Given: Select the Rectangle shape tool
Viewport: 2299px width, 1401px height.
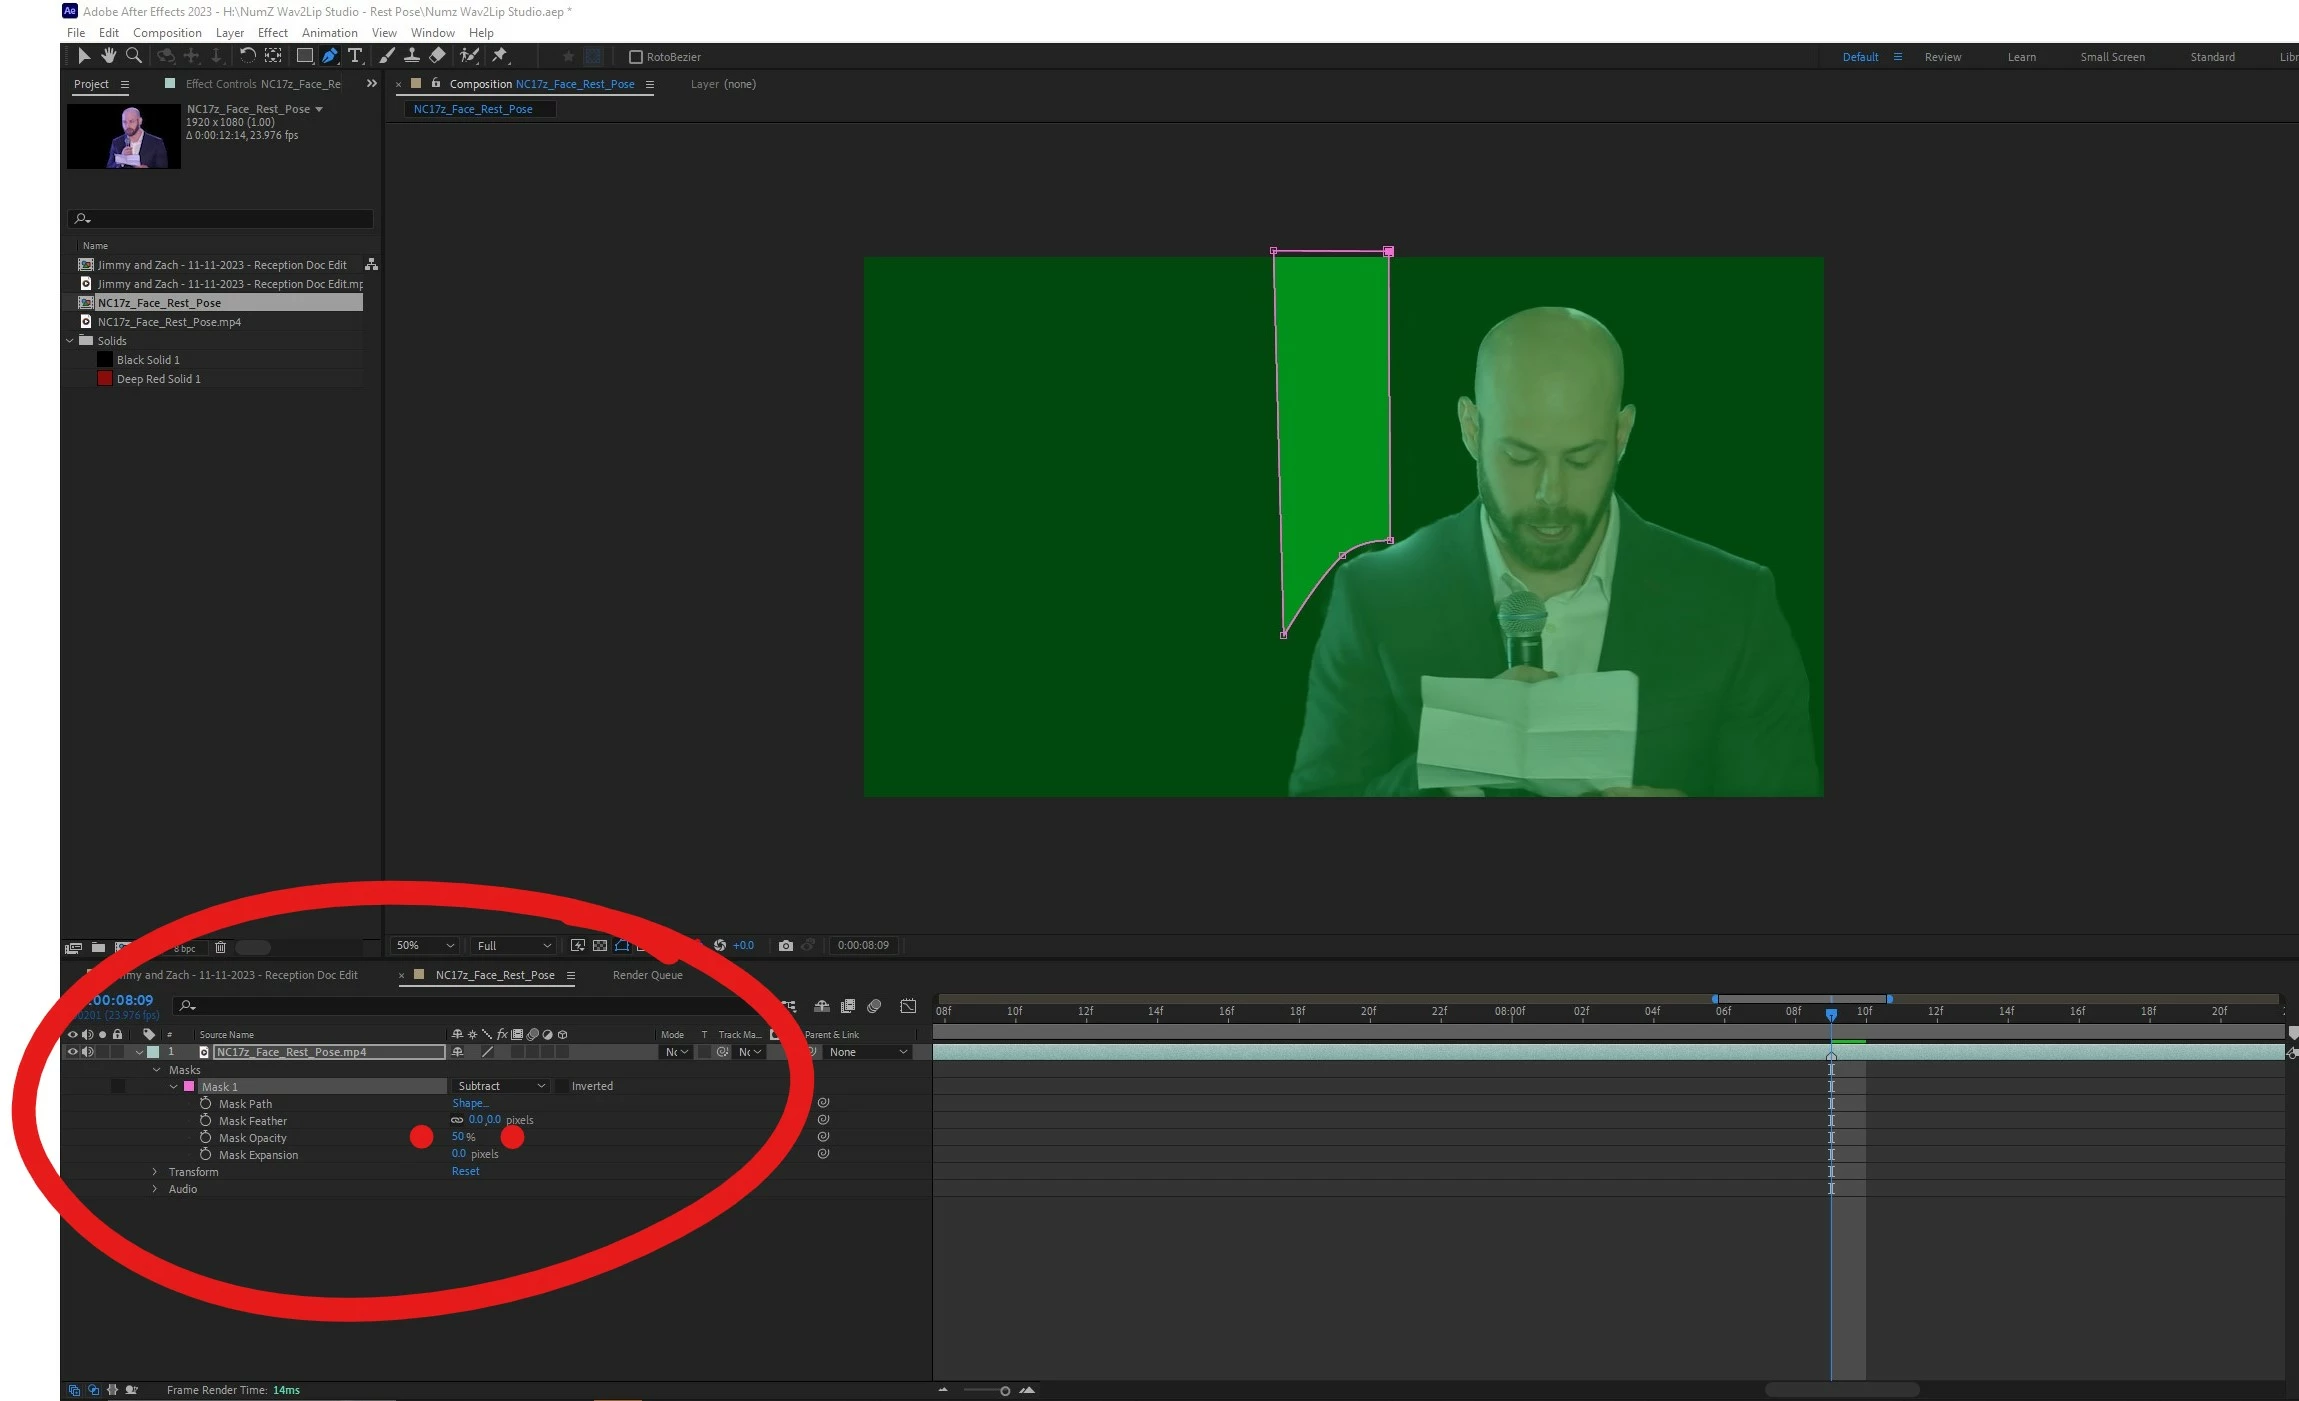Looking at the screenshot, I should pos(305,56).
